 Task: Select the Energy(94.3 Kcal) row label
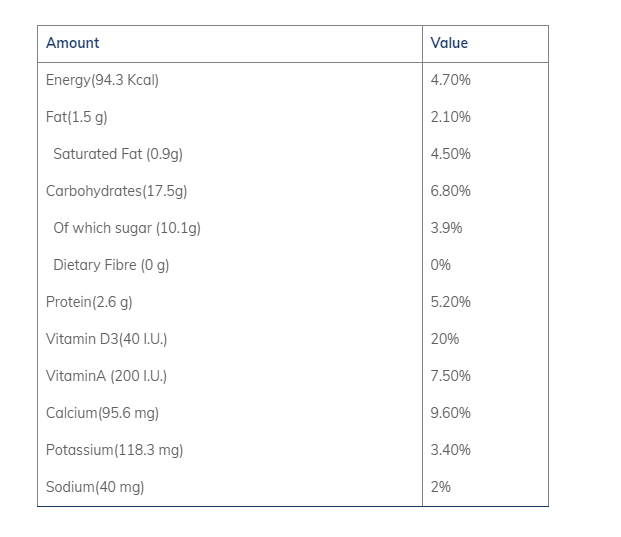click(102, 80)
